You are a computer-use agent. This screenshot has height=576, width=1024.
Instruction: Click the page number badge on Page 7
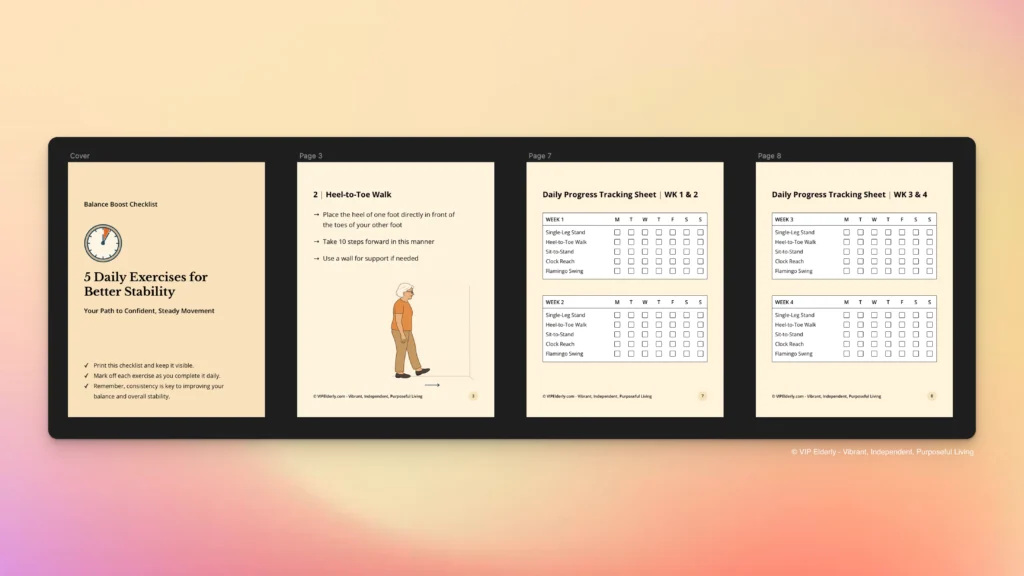[x=702, y=396]
